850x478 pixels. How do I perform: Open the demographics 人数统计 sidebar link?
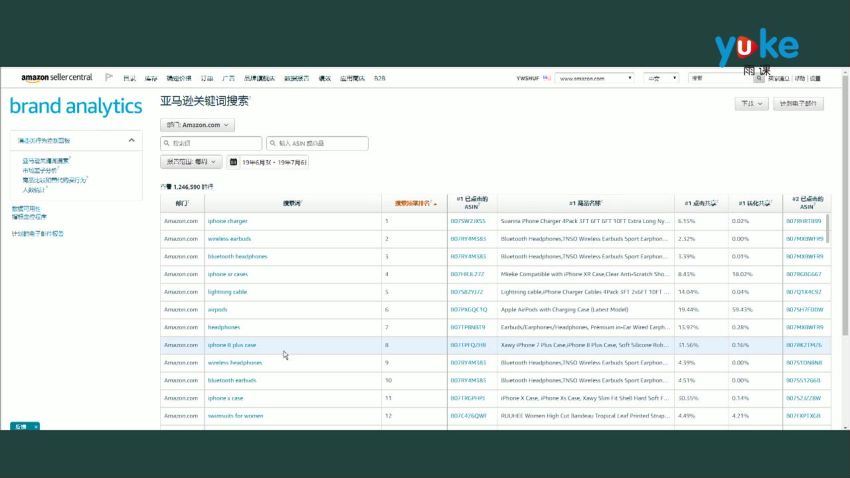pyautogui.click(x=34, y=190)
